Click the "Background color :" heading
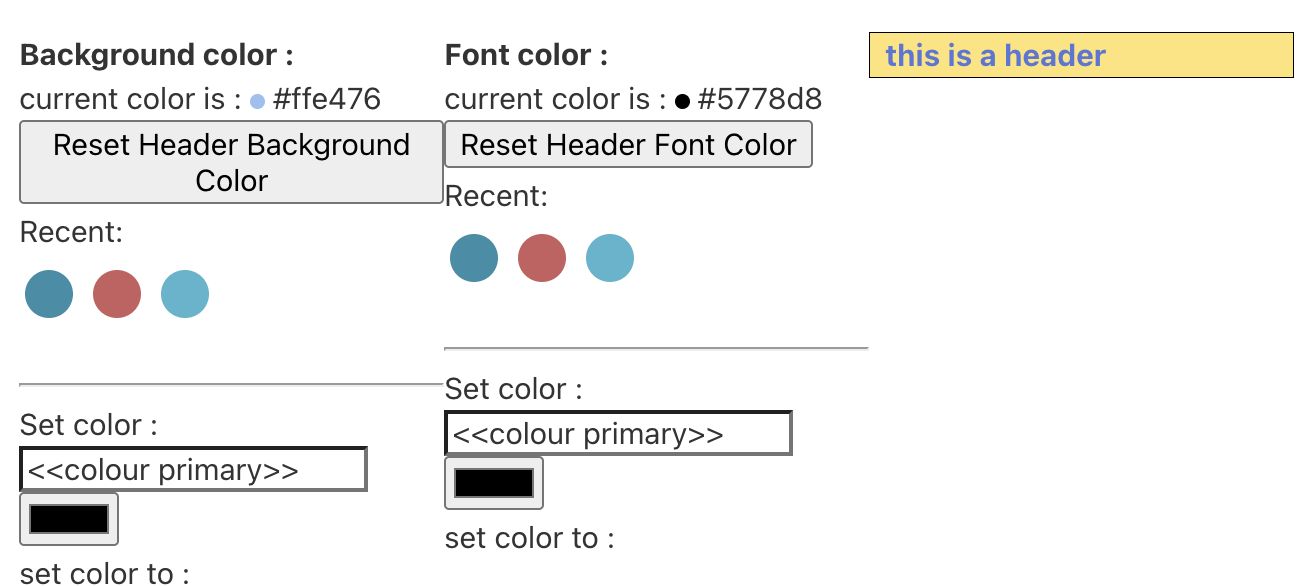This screenshot has height=586, width=1316. pyautogui.click(x=157, y=55)
